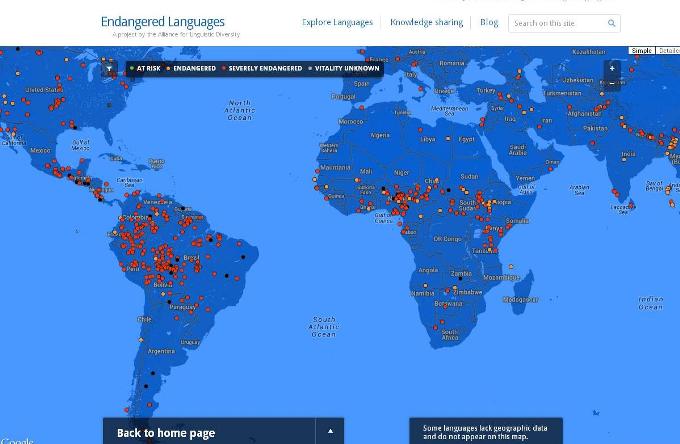Click the Pakistan map label
The height and width of the screenshot is (444, 680).
click(x=595, y=128)
